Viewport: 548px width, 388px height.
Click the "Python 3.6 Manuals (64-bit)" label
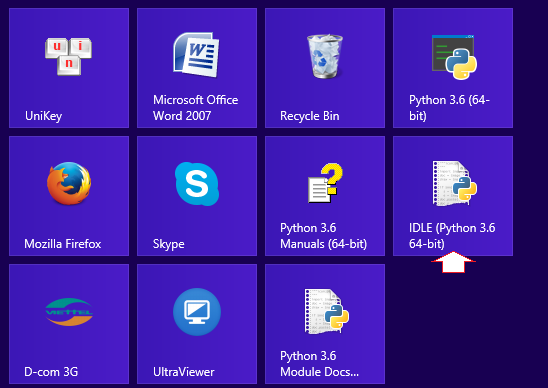coord(324,236)
